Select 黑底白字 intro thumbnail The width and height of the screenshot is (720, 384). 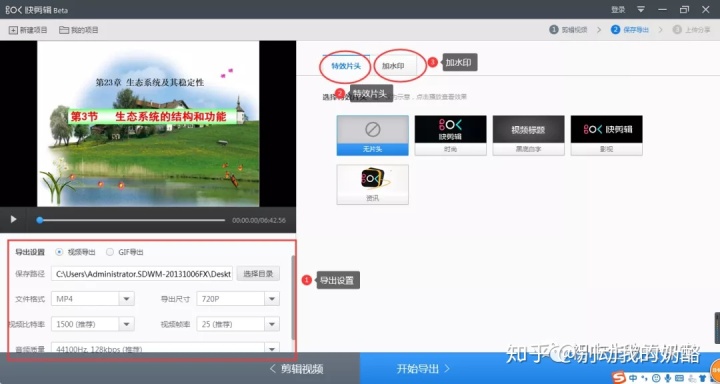tap(529, 135)
